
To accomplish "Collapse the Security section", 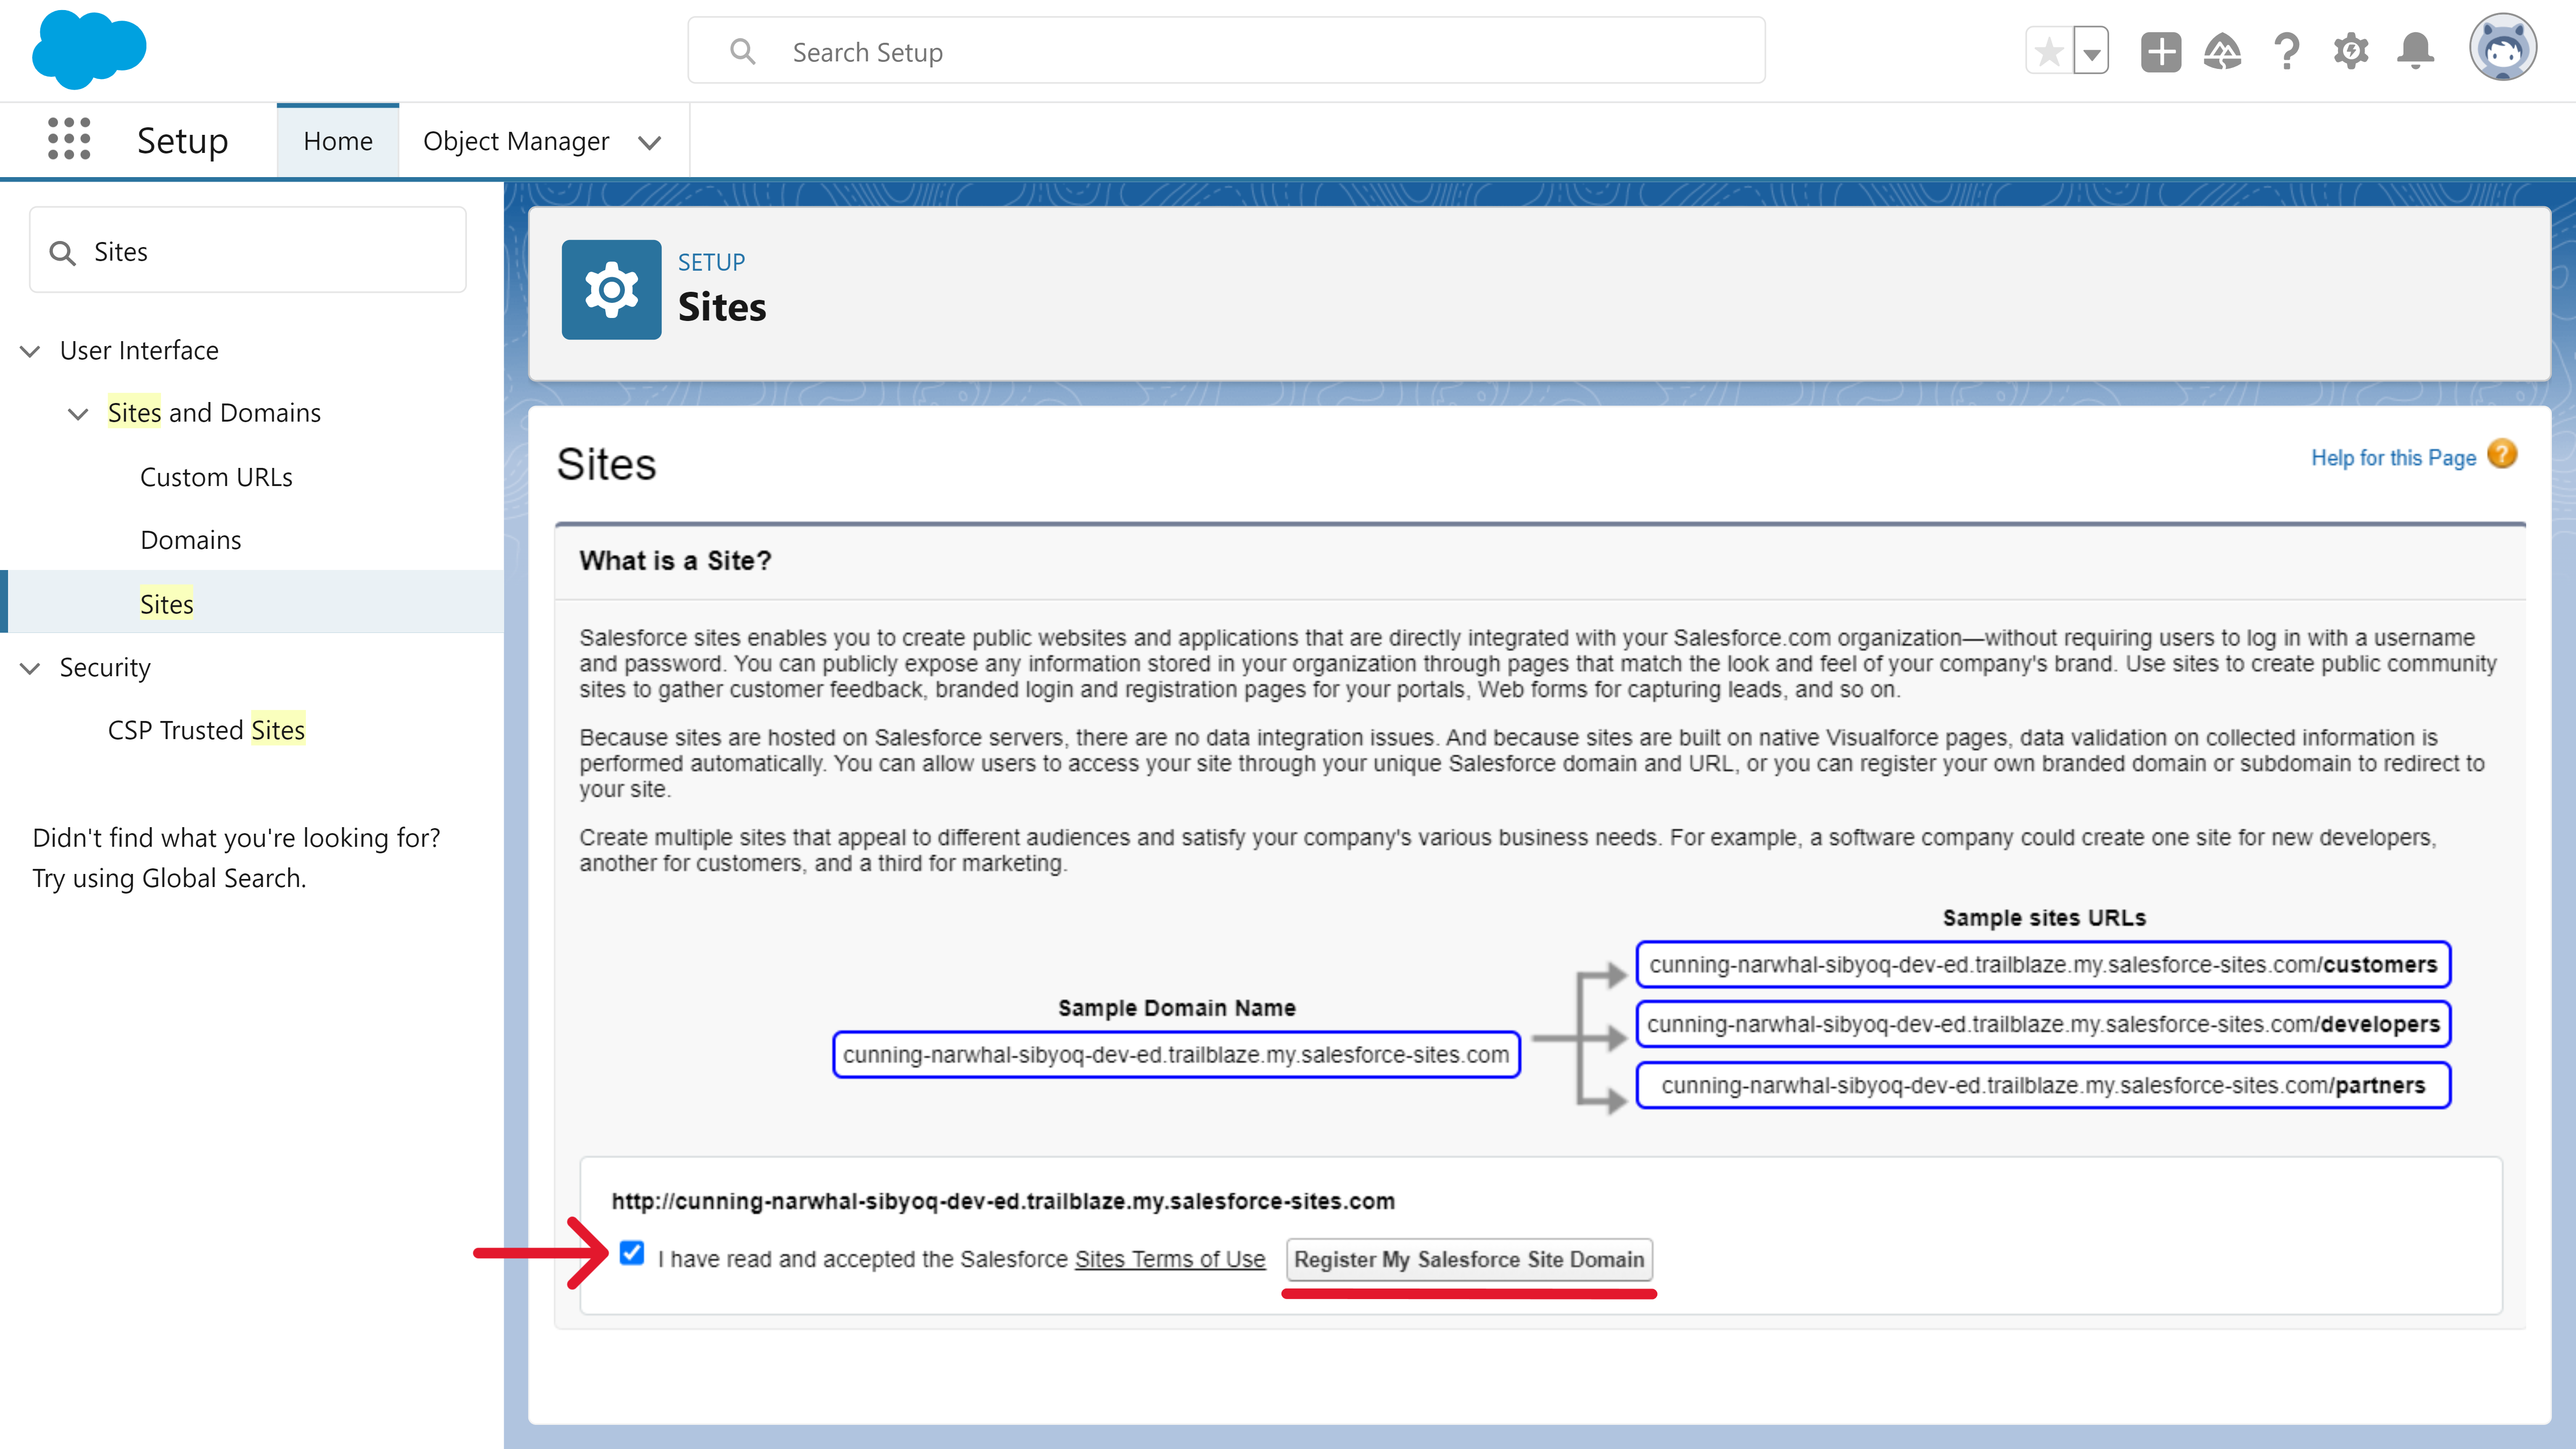I will pos(30,668).
